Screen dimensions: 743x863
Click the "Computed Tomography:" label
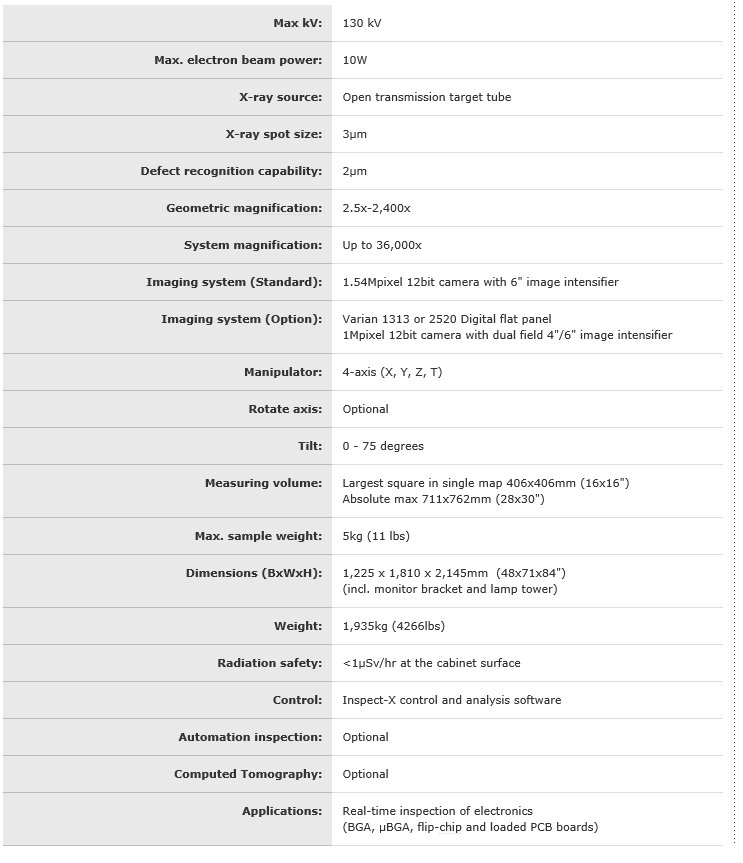click(248, 774)
